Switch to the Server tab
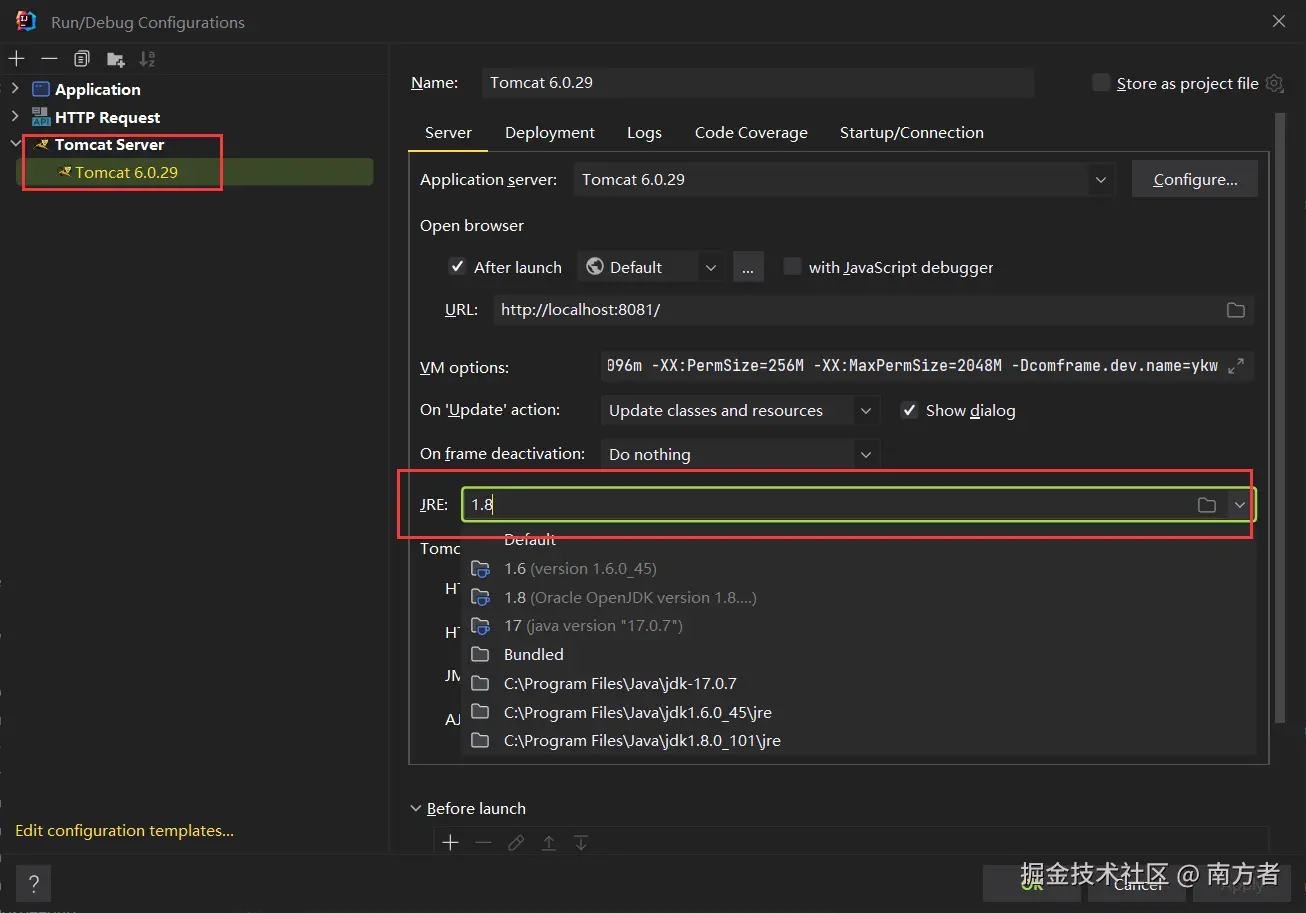Image resolution: width=1306 pixels, height=913 pixels. tap(448, 132)
